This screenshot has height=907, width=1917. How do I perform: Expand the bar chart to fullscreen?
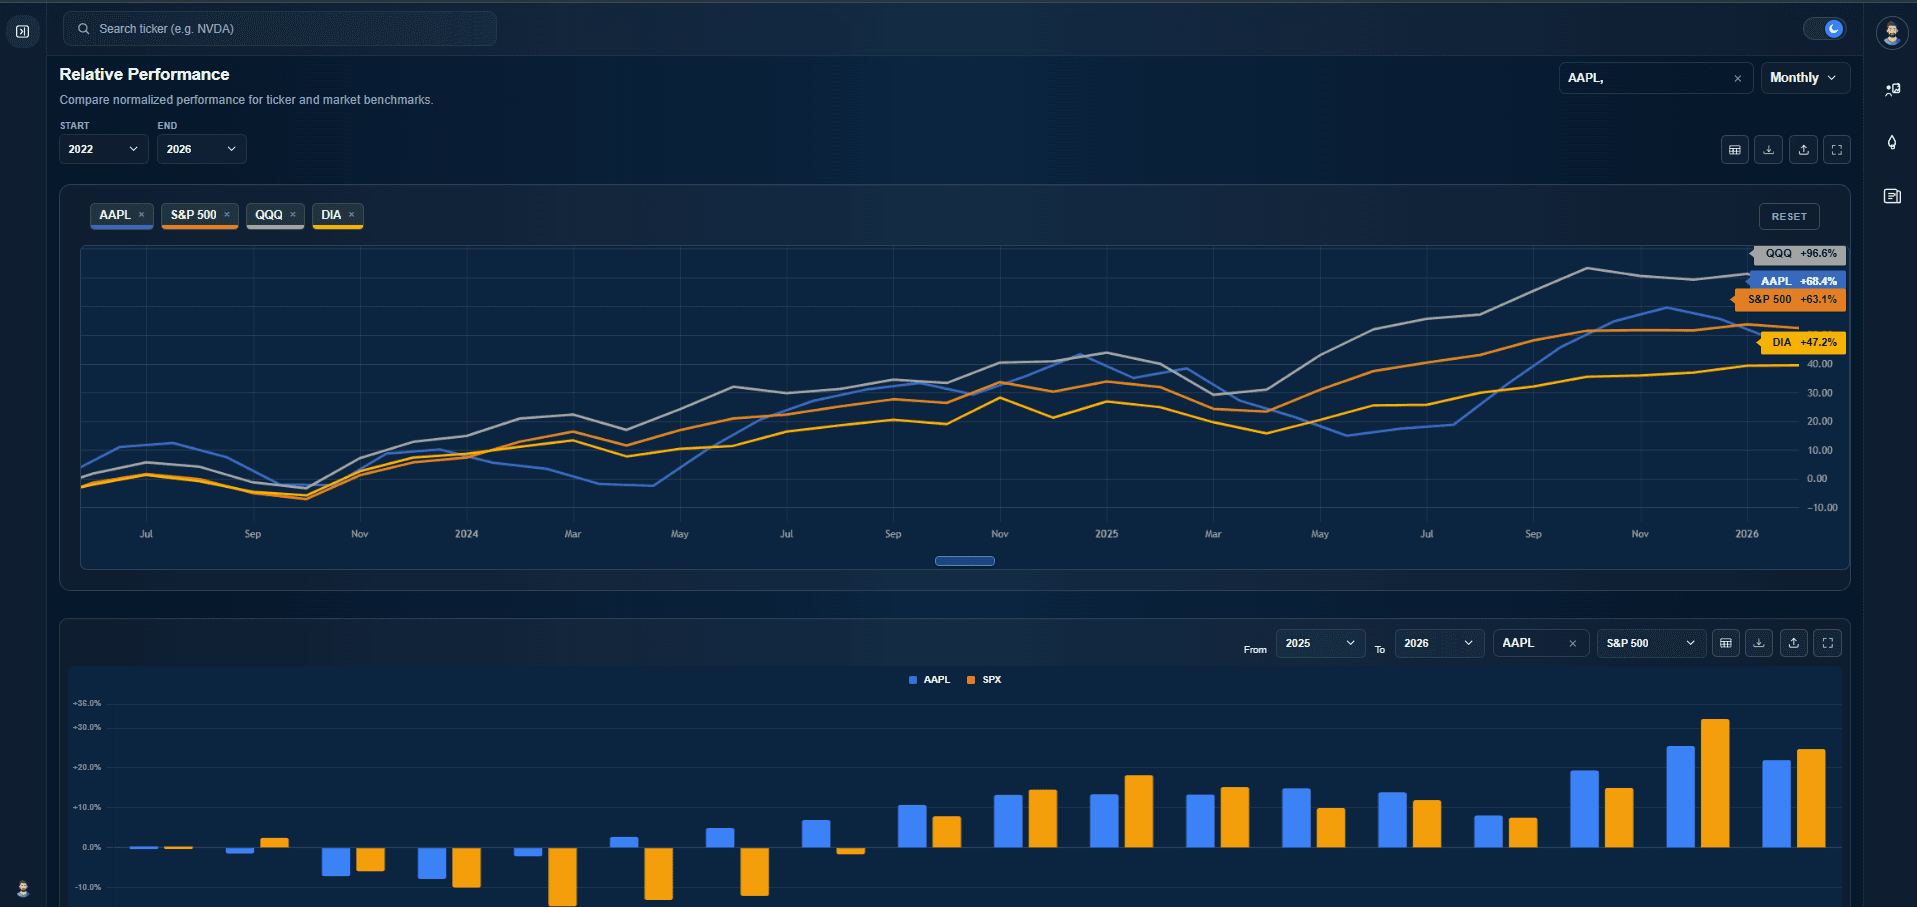coord(1828,643)
